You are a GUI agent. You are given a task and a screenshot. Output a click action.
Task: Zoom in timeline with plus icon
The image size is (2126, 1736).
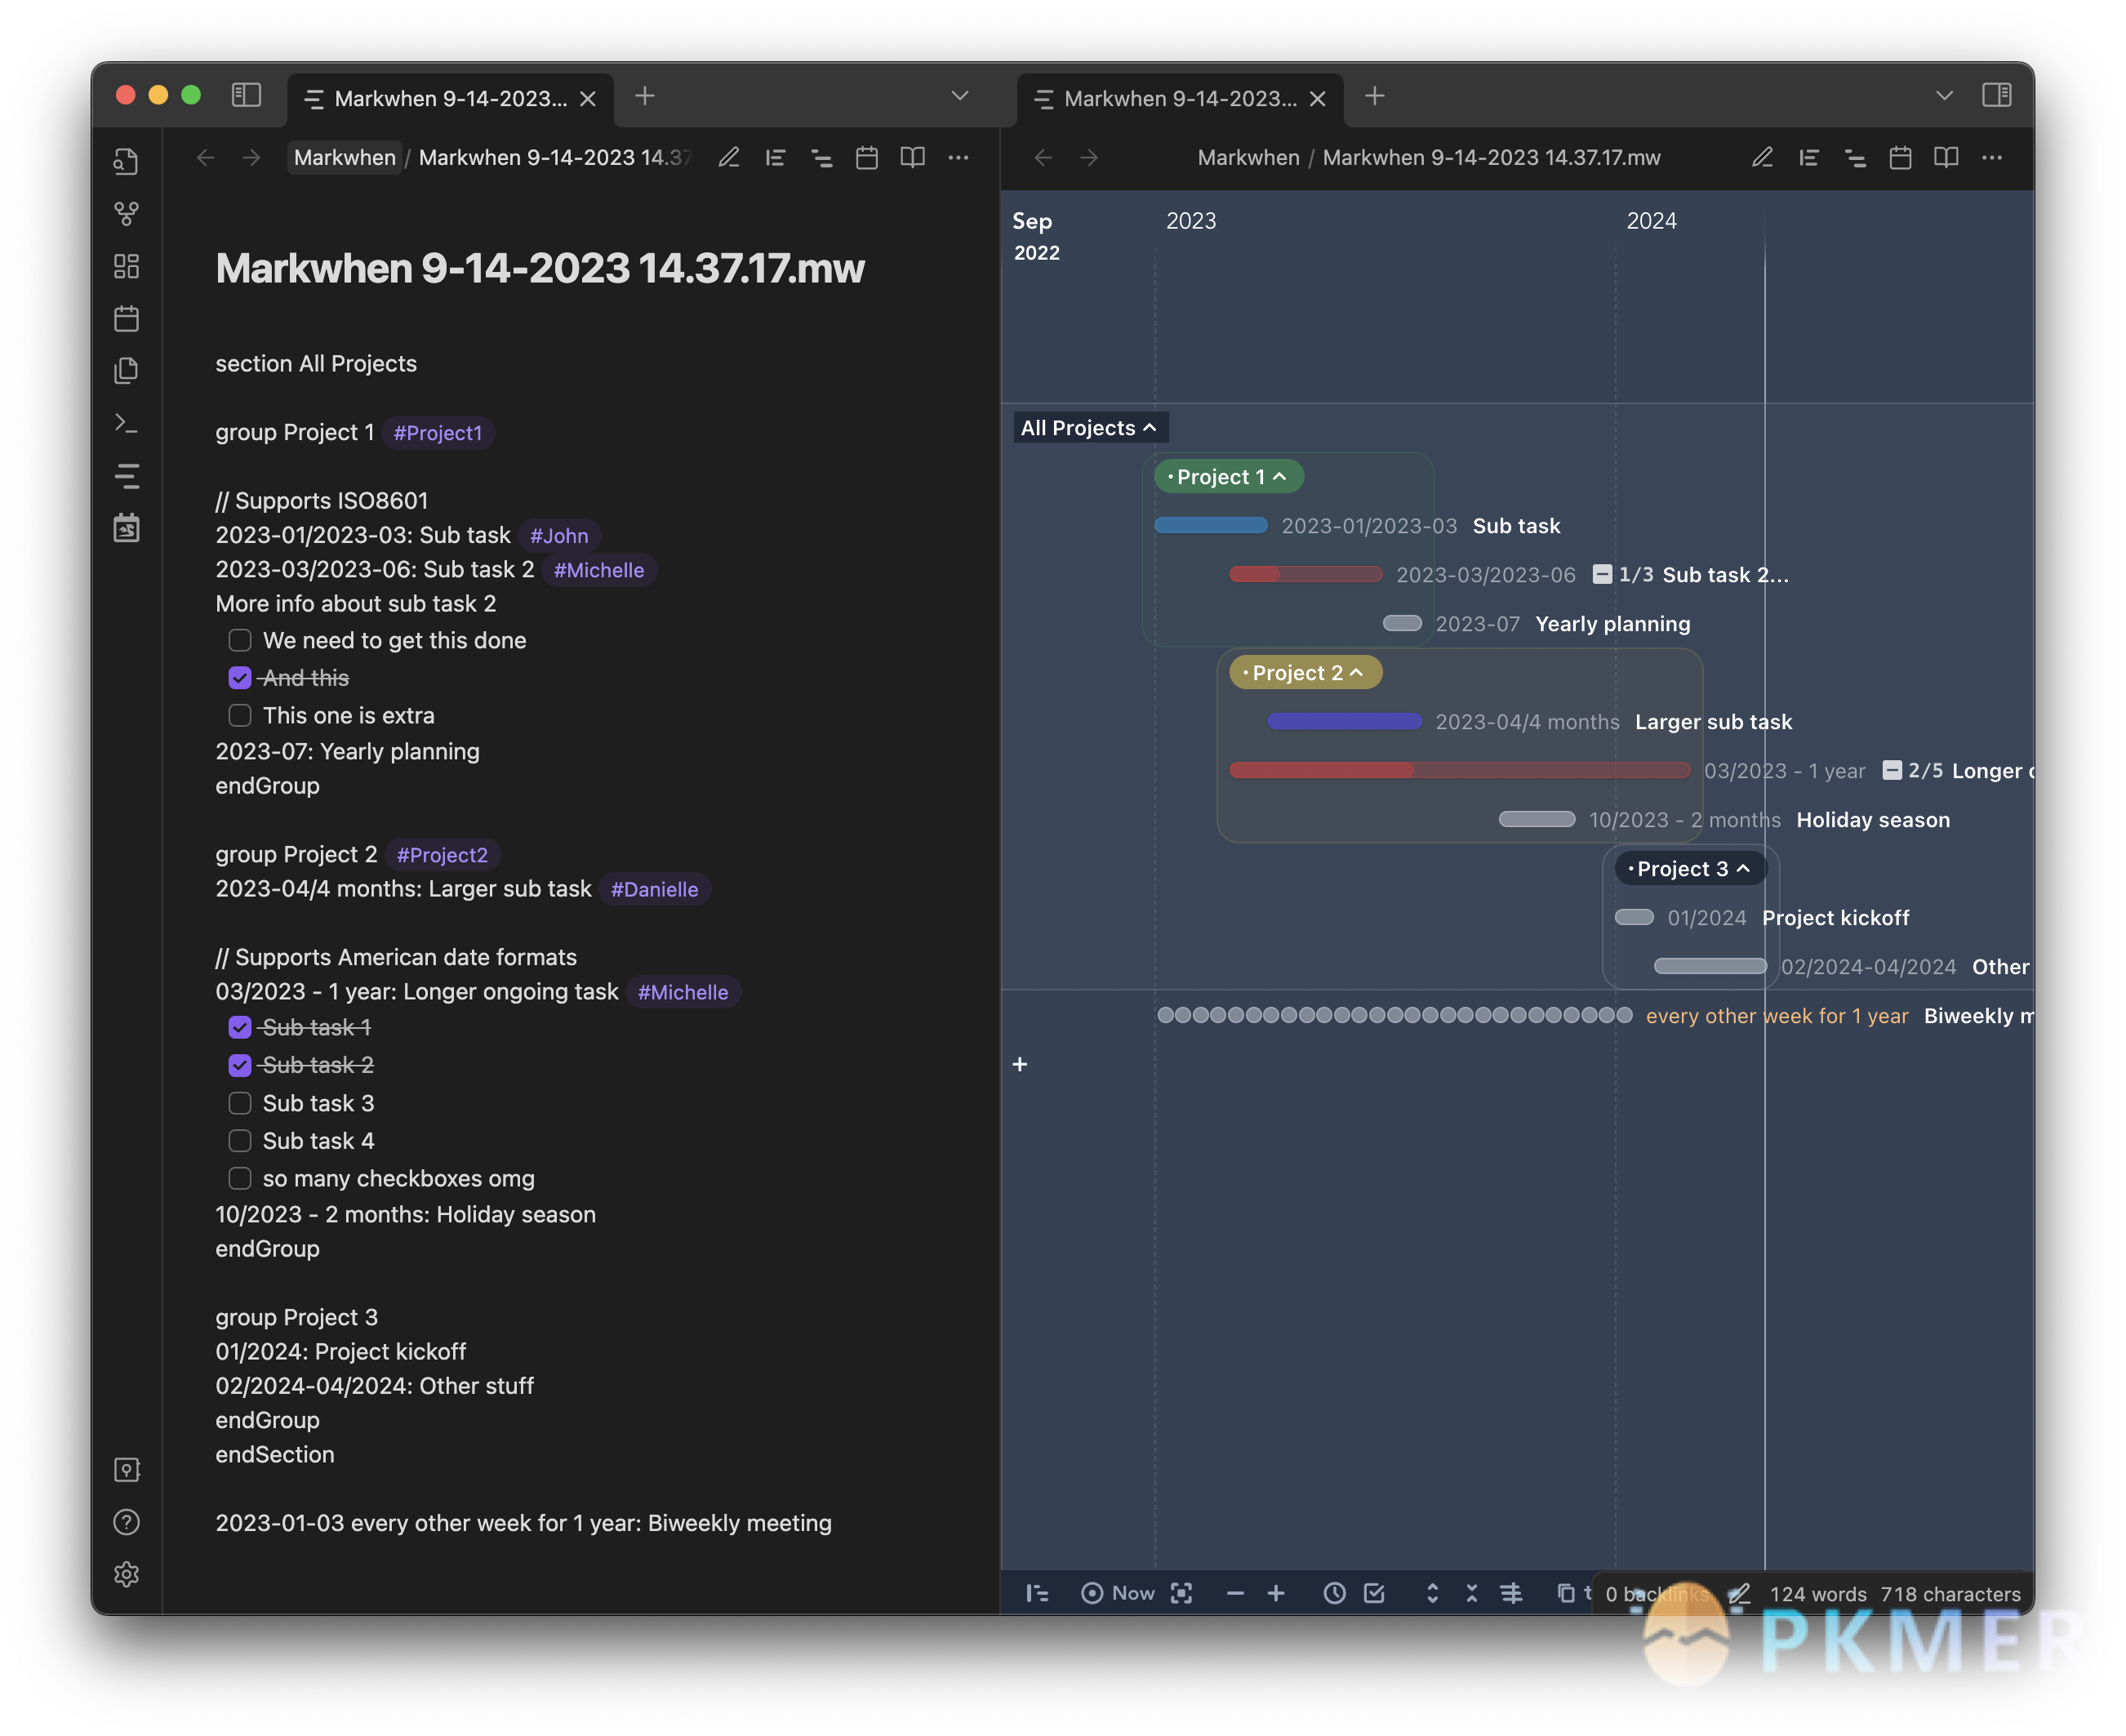click(1276, 1593)
